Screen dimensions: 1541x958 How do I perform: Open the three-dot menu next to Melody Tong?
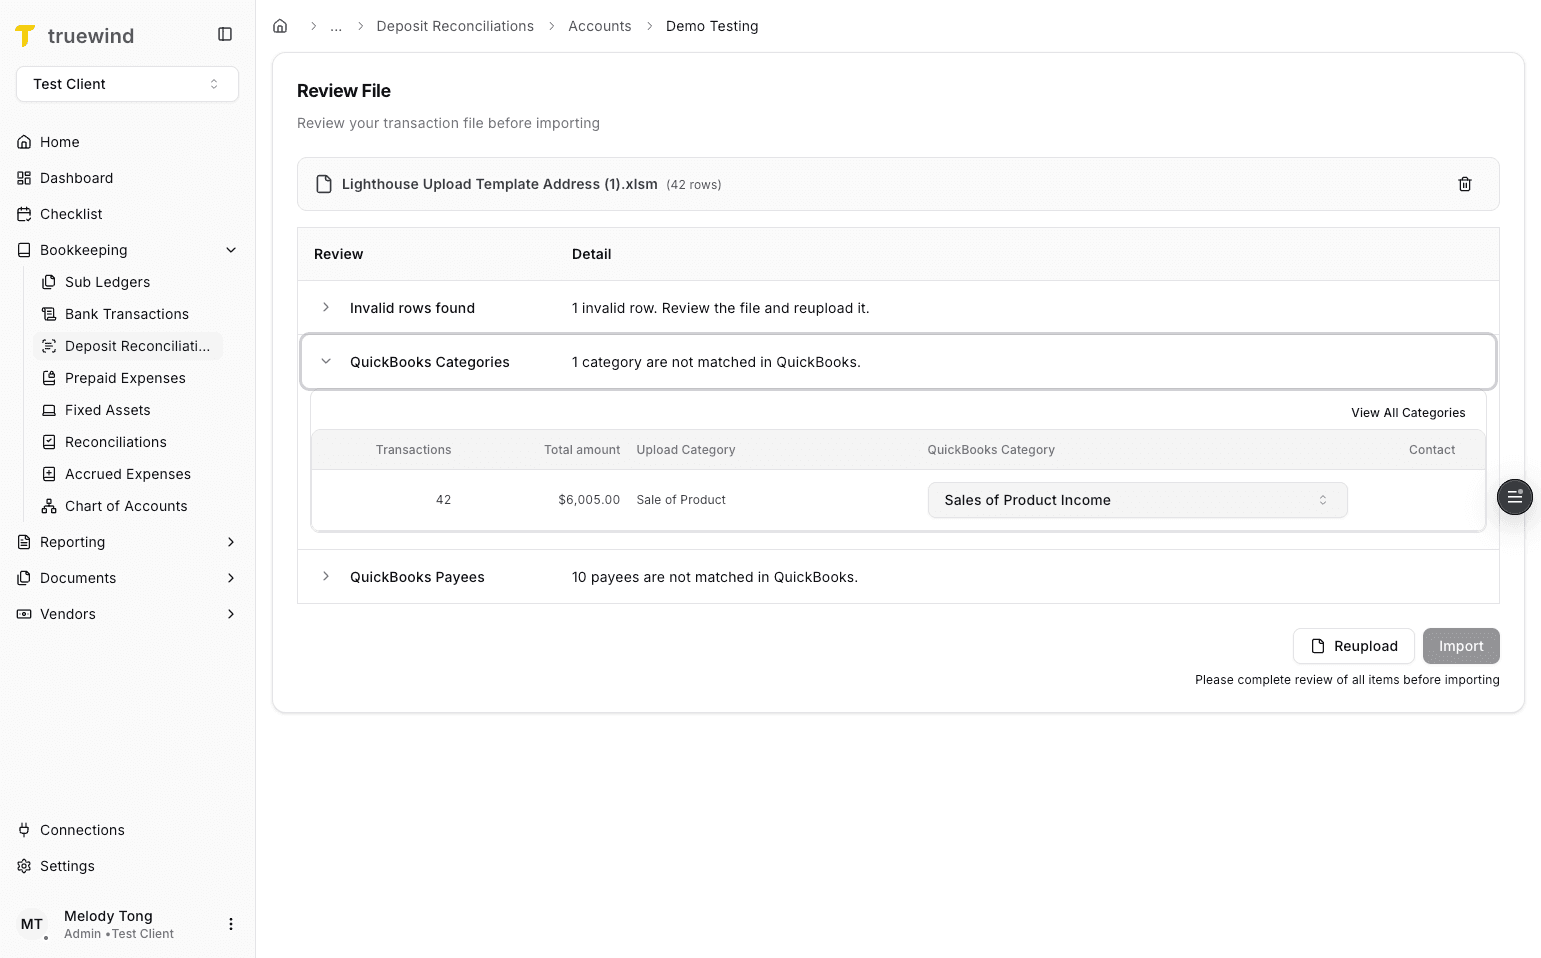coord(231,923)
